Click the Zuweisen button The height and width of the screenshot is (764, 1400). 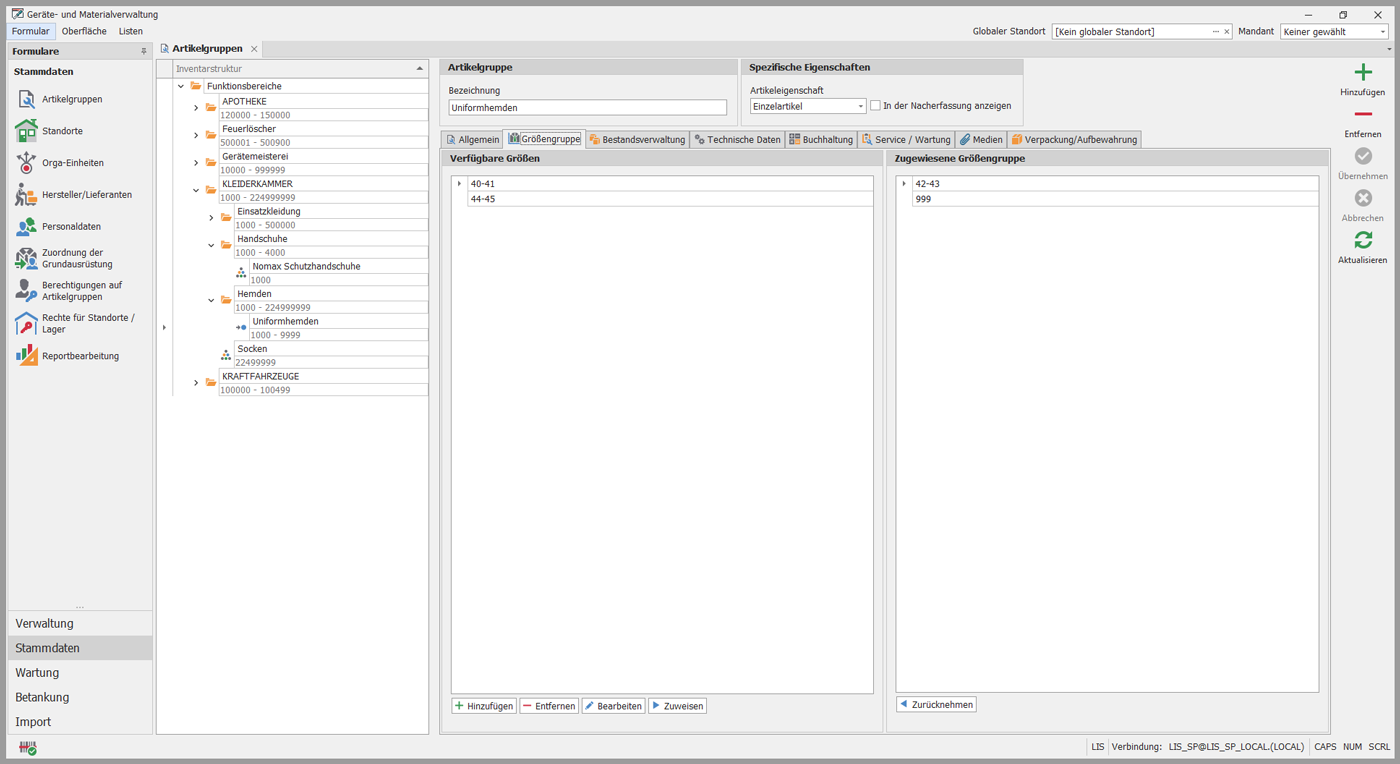677,706
